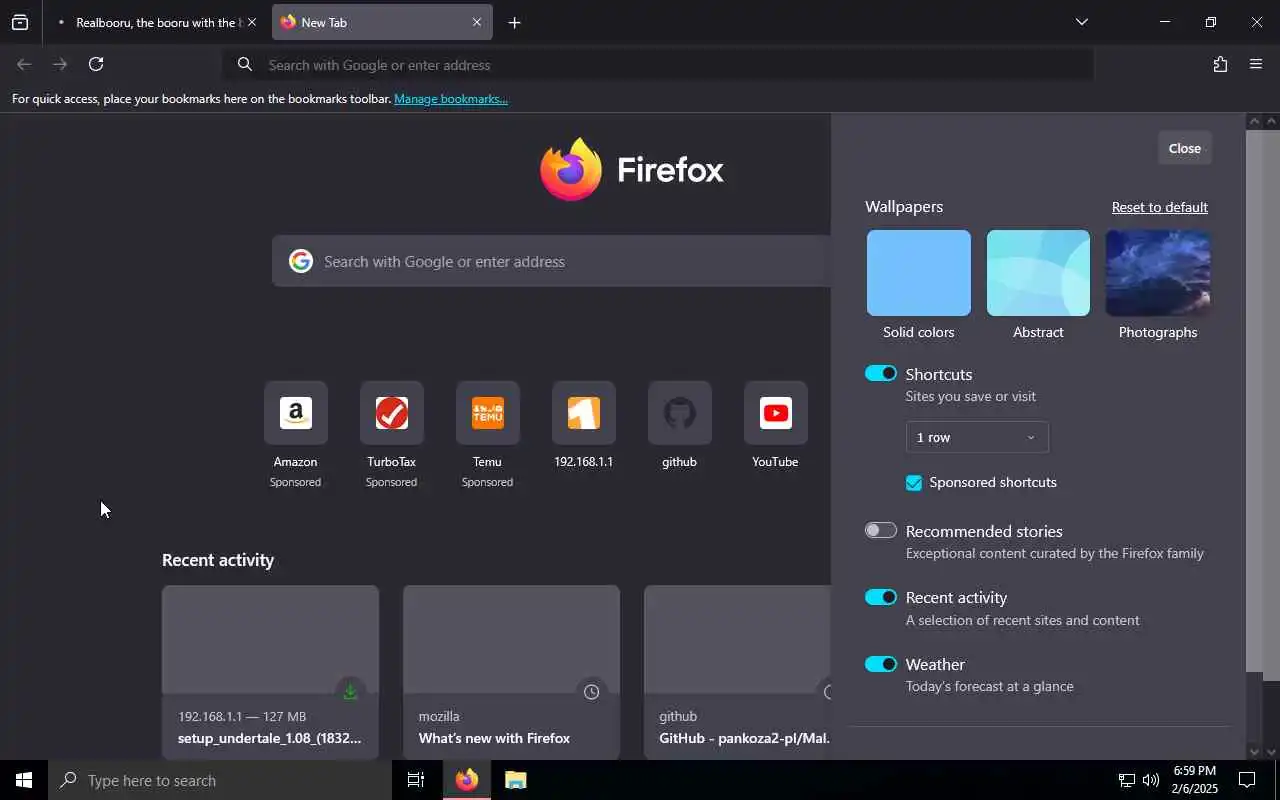Focus the address bar field
This screenshot has height=800, width=1280.
click(658, 65)
